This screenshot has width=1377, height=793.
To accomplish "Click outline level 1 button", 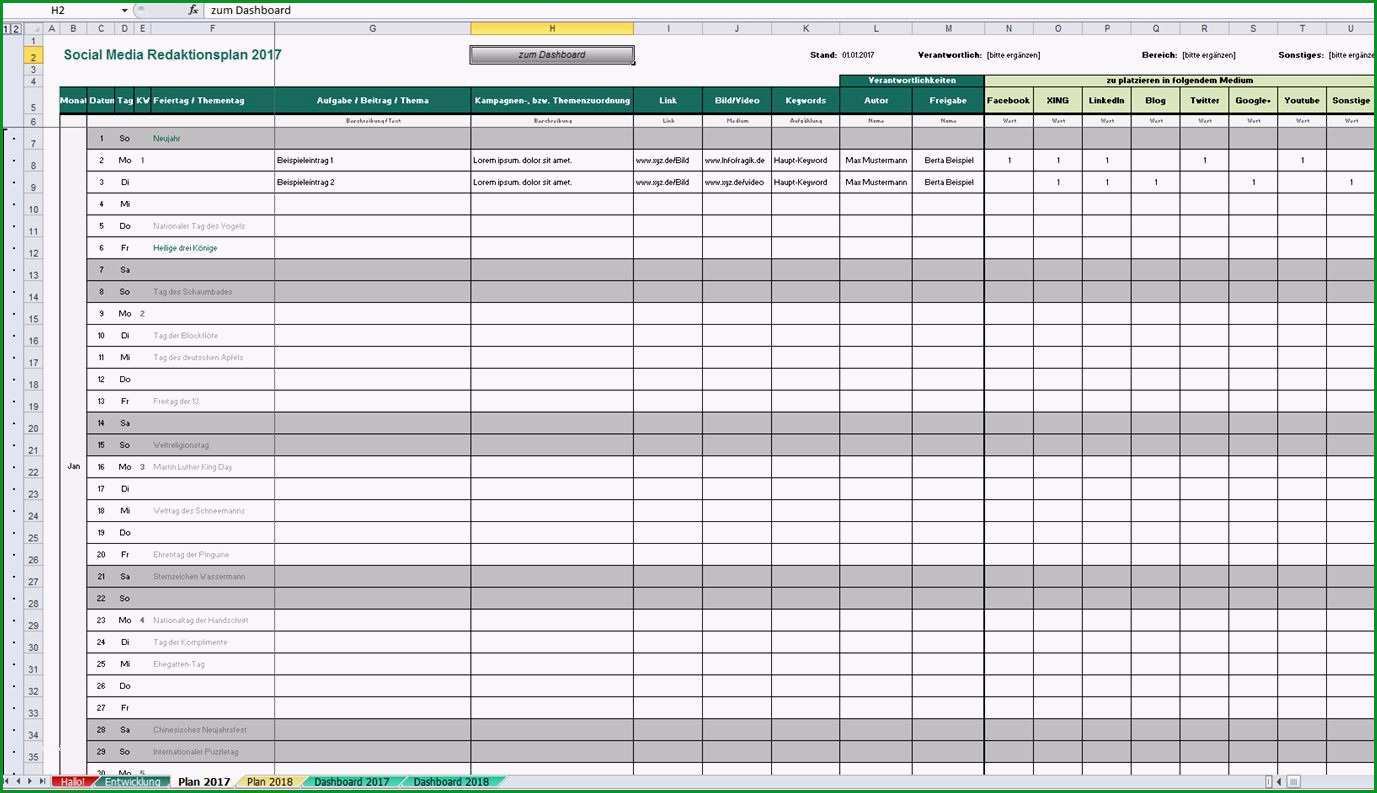I will 6,29.
